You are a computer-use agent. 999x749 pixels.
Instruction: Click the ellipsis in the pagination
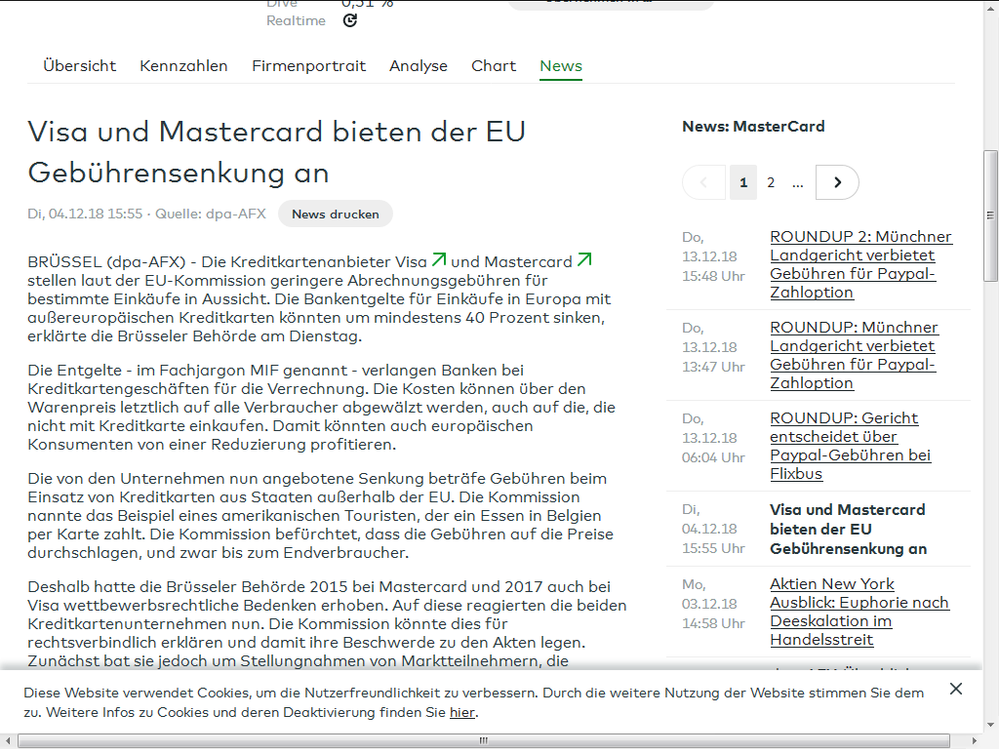tap(797, 183)
